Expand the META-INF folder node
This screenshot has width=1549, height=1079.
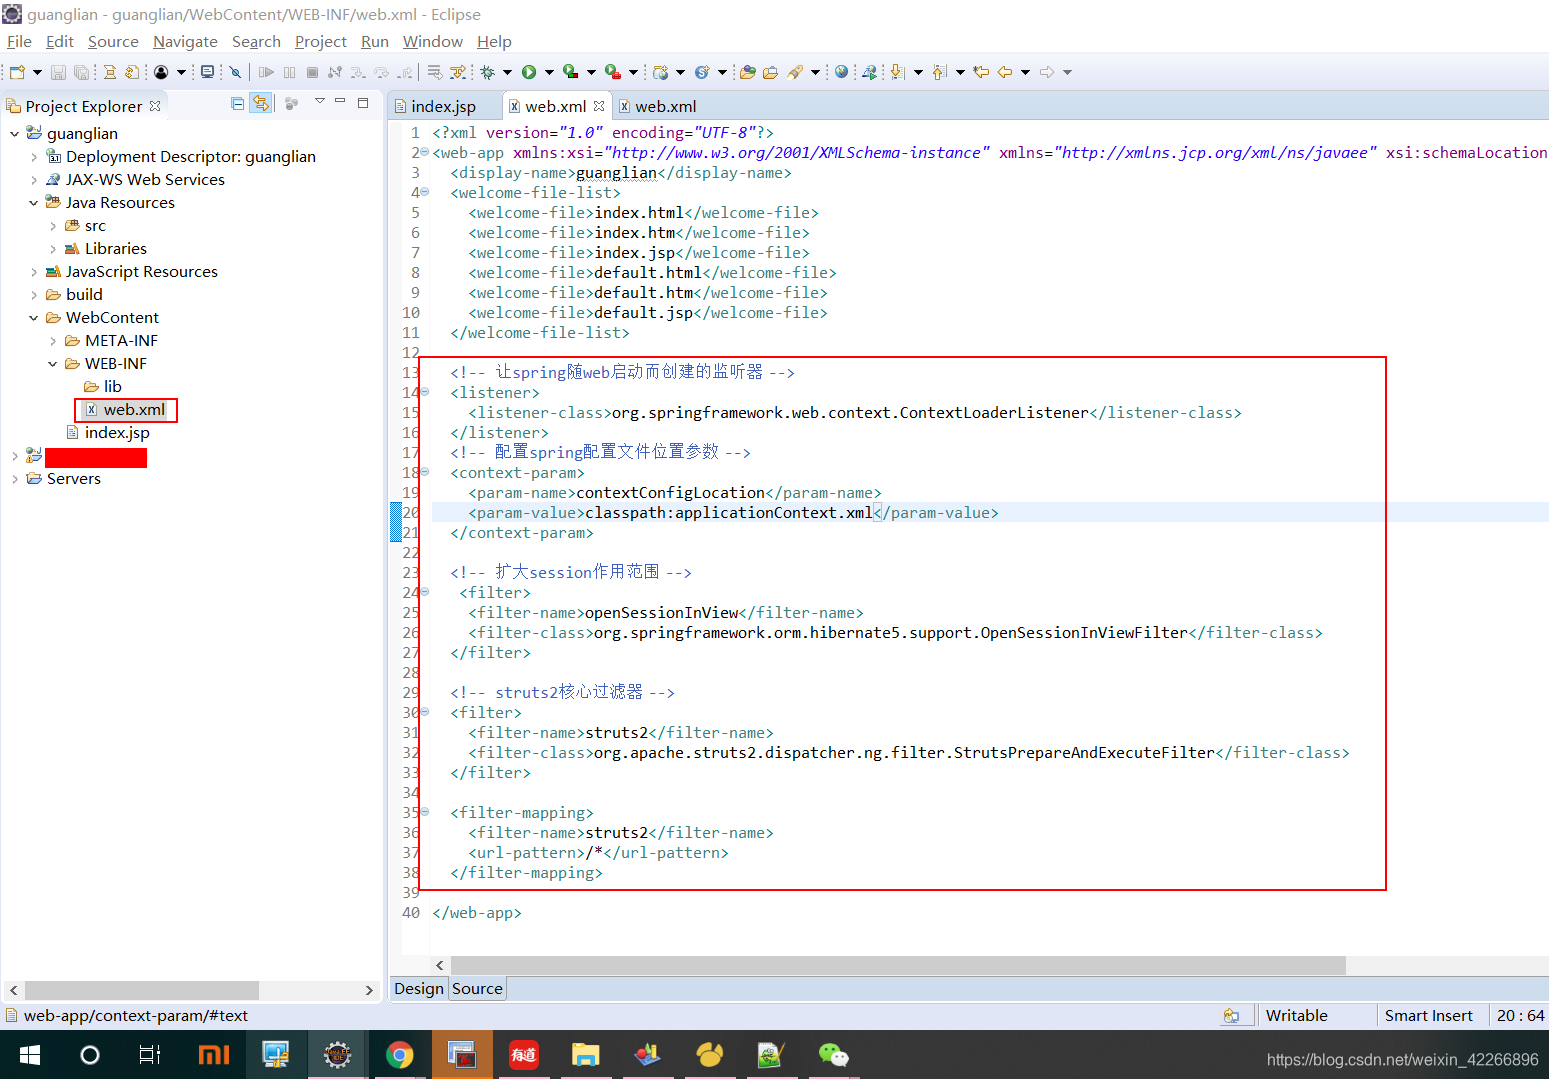[x=53, y=341]
